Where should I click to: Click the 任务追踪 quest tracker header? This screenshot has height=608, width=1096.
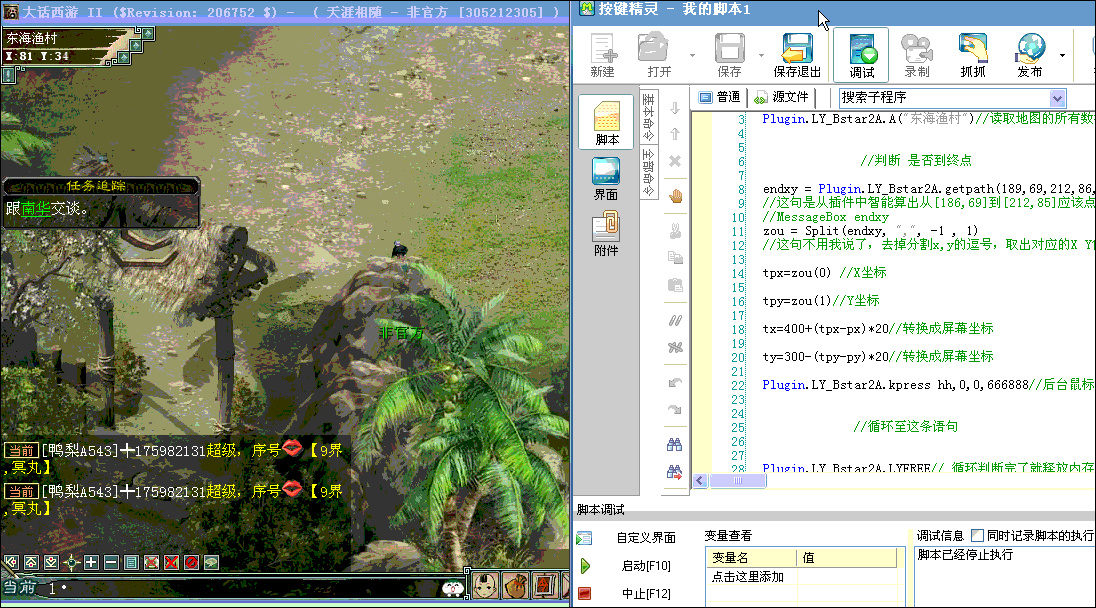point(96,186)
